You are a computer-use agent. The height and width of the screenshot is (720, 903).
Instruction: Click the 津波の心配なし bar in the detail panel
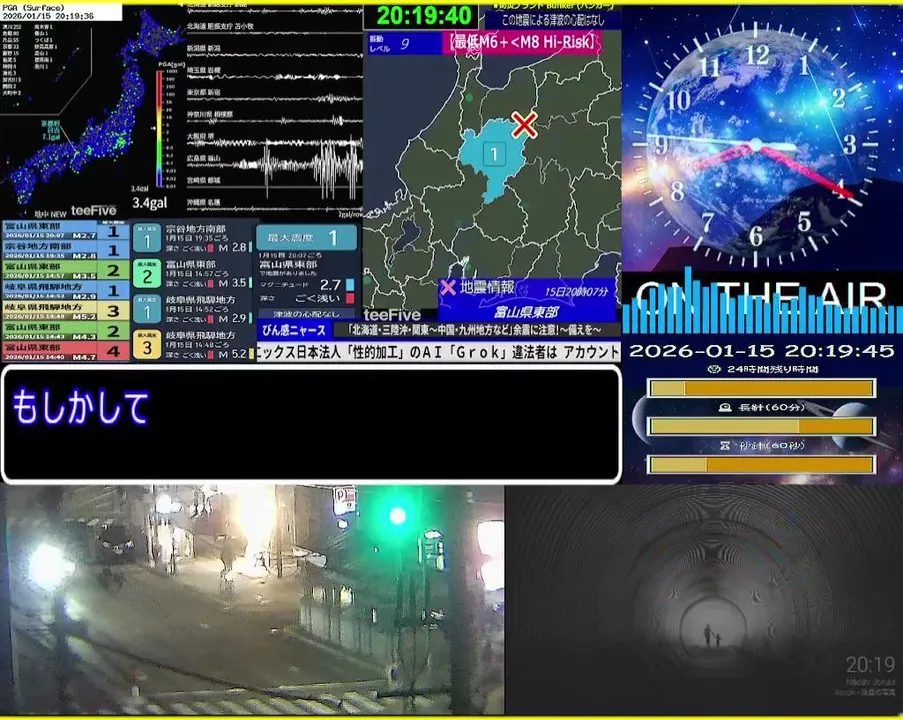click(306, 314)
